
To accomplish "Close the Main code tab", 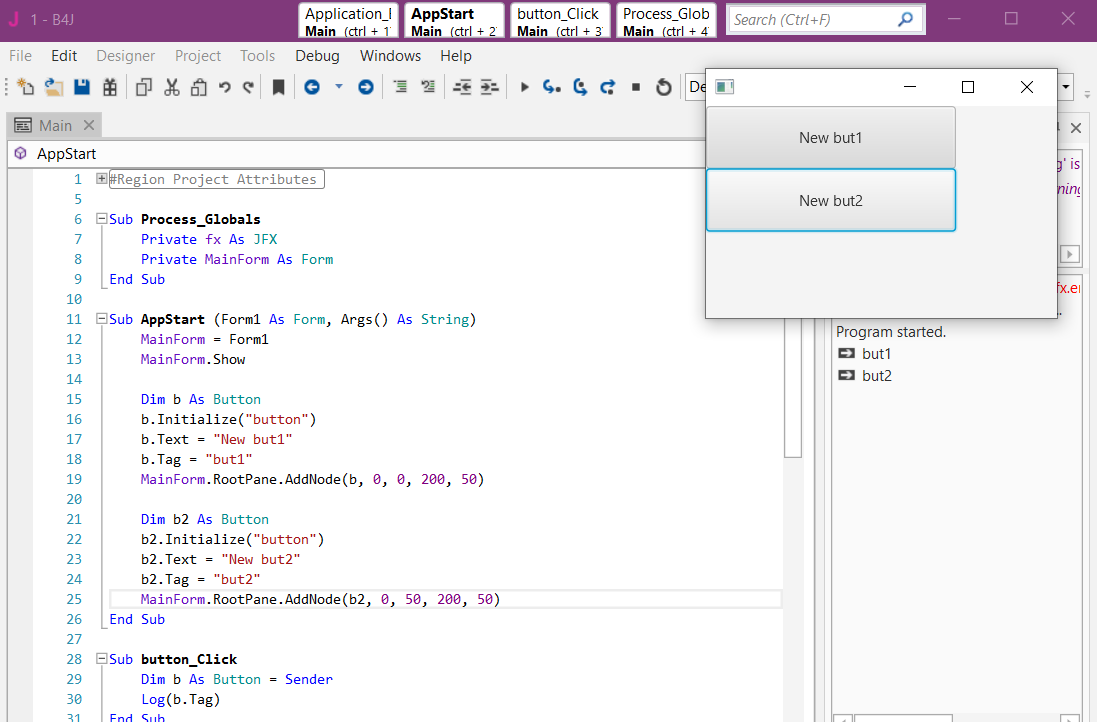I will click(88, 125).
